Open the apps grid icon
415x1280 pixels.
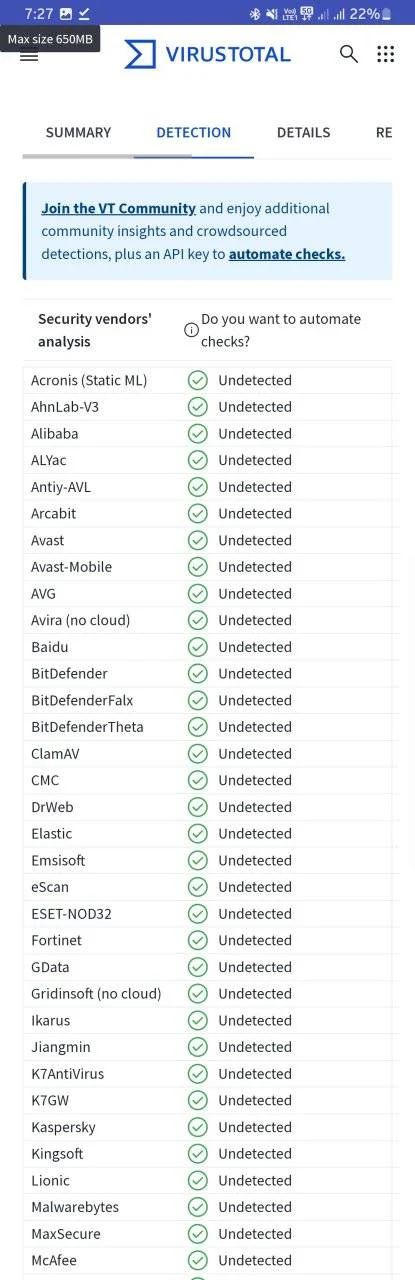tap(385, 54)
